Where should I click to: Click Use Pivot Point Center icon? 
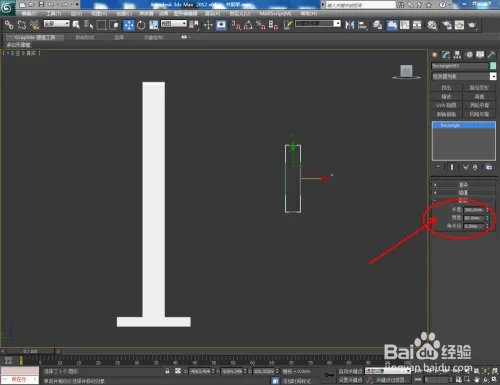pyautogui.click(x=194, y=25)
